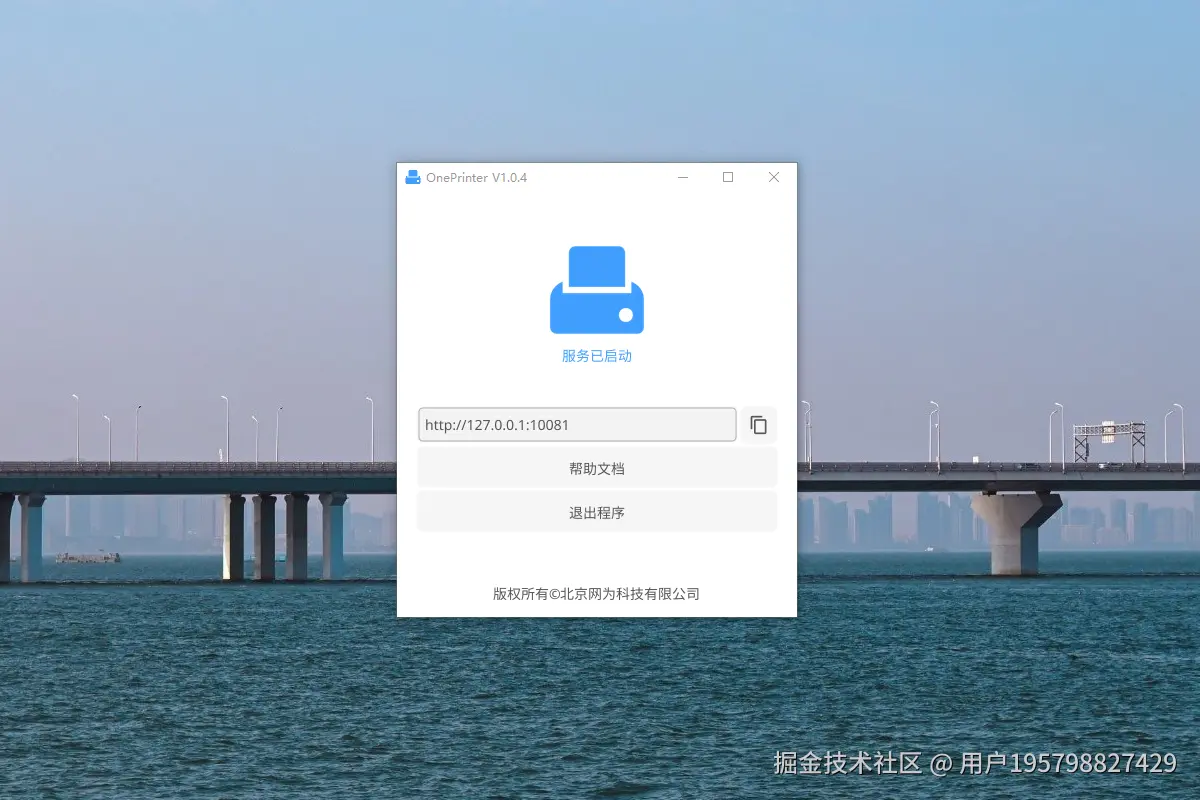
Task: Click the printer icon in the title bar
Action: pyautogui.click(x=412, y=177)
